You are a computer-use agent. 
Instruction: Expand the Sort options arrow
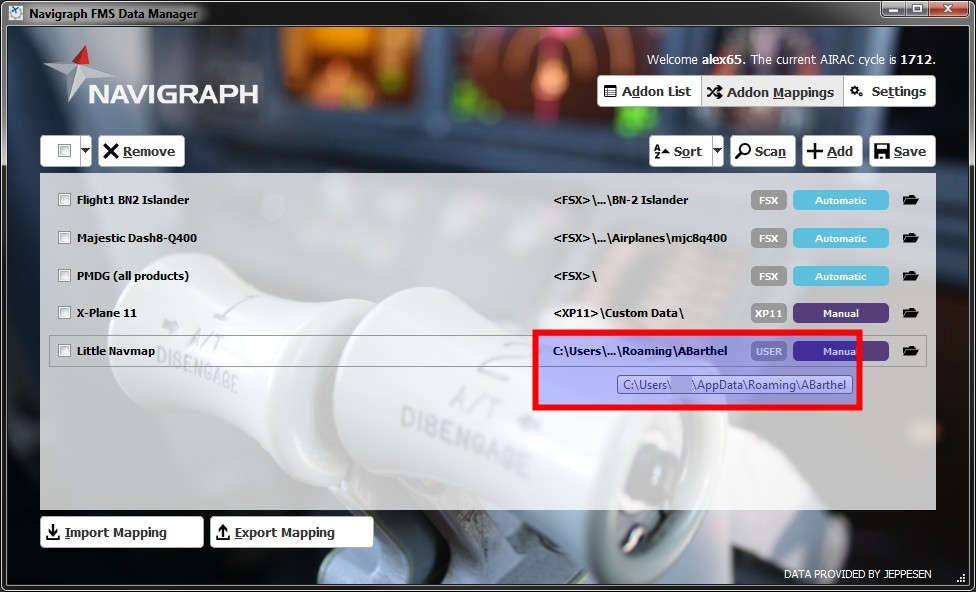(717, 151)
